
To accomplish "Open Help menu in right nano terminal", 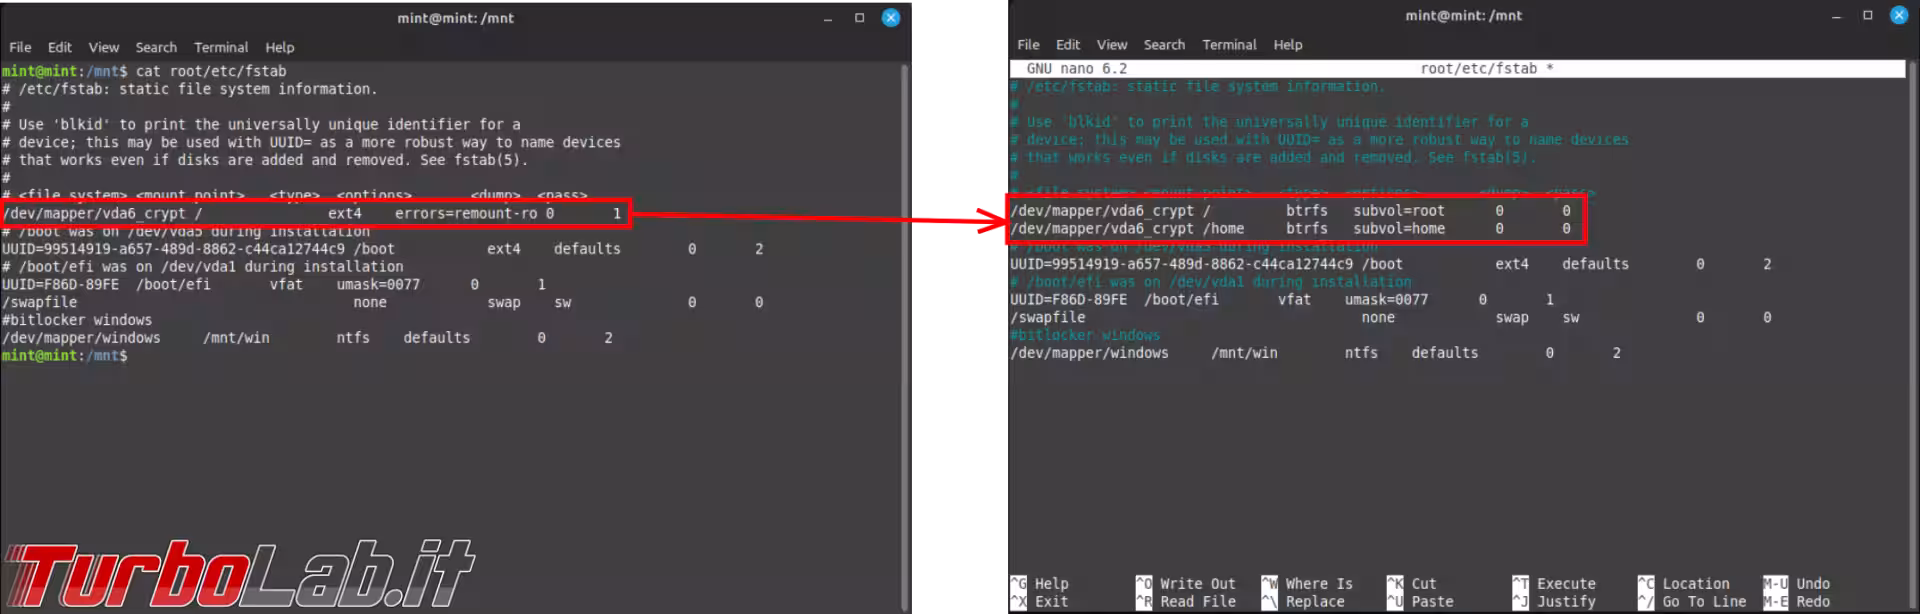I will click(x=1288, y=45).
